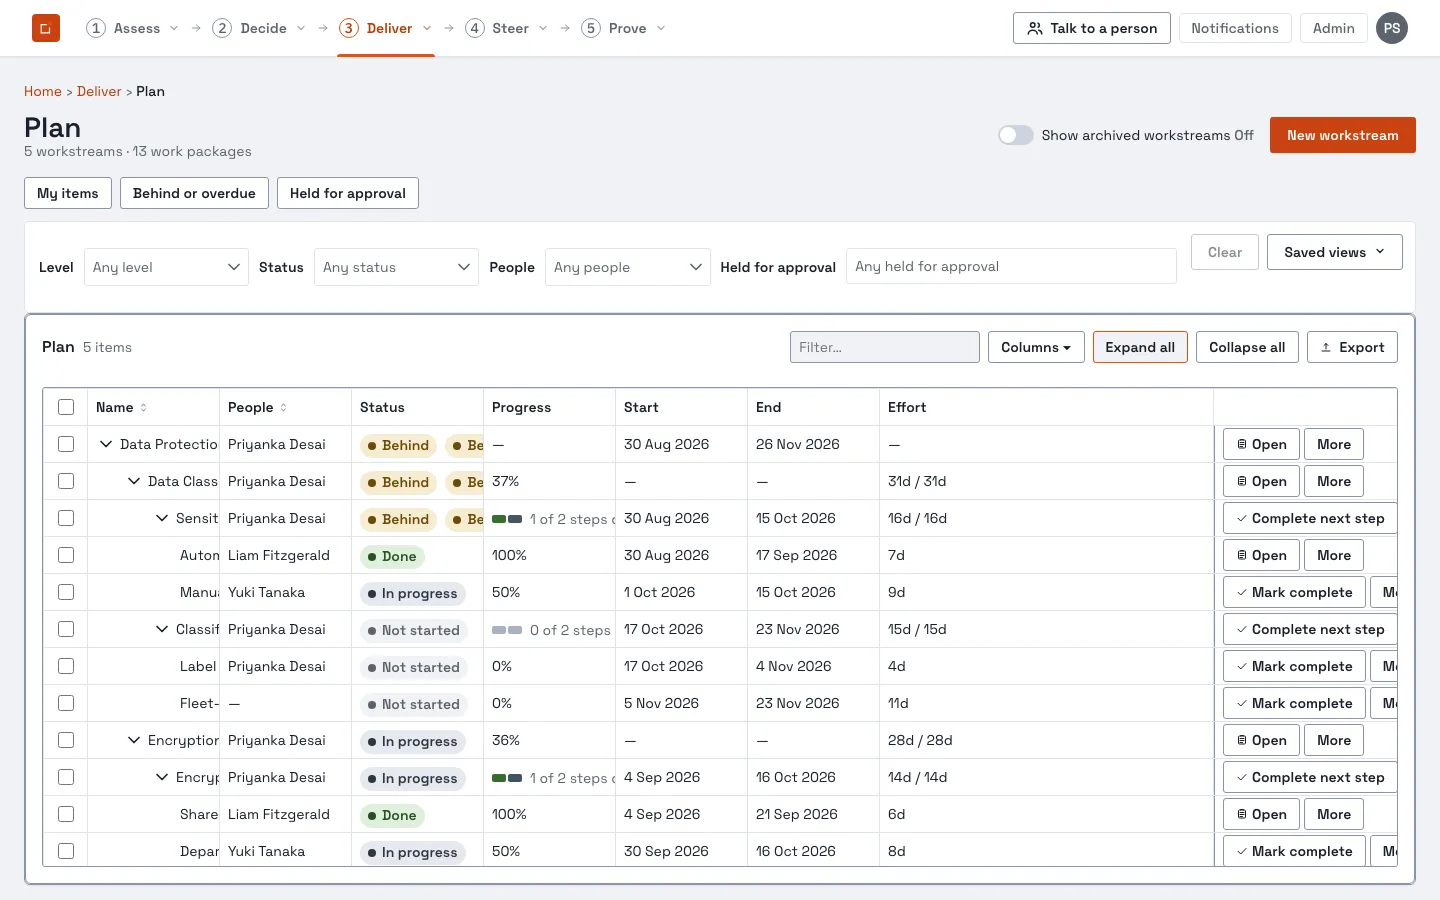Open the Level dropdown
The width and height of the screenshot is (1440, 900).
(166, 267)
